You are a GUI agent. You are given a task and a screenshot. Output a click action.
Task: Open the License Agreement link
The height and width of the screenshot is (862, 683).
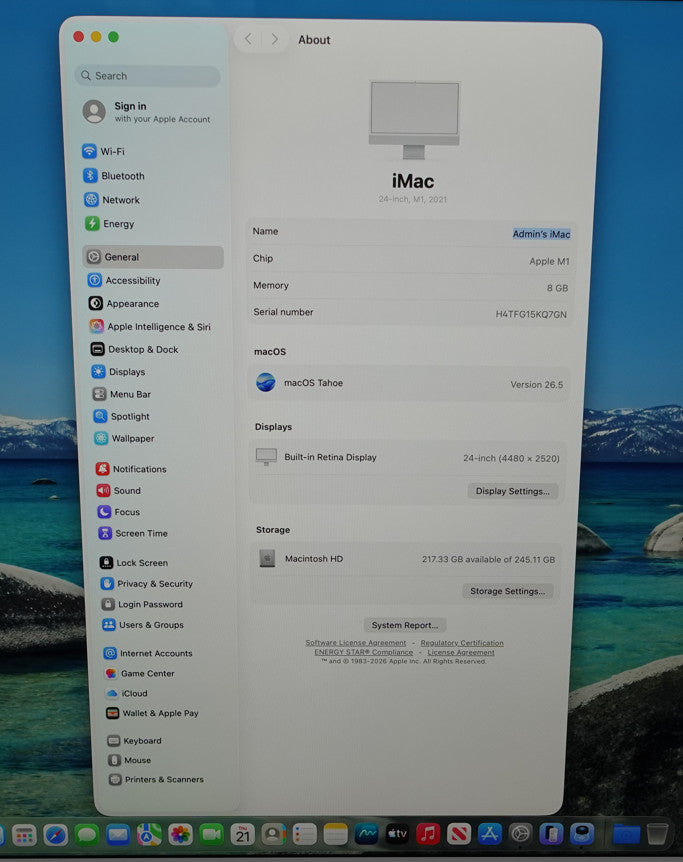[461, 652]
